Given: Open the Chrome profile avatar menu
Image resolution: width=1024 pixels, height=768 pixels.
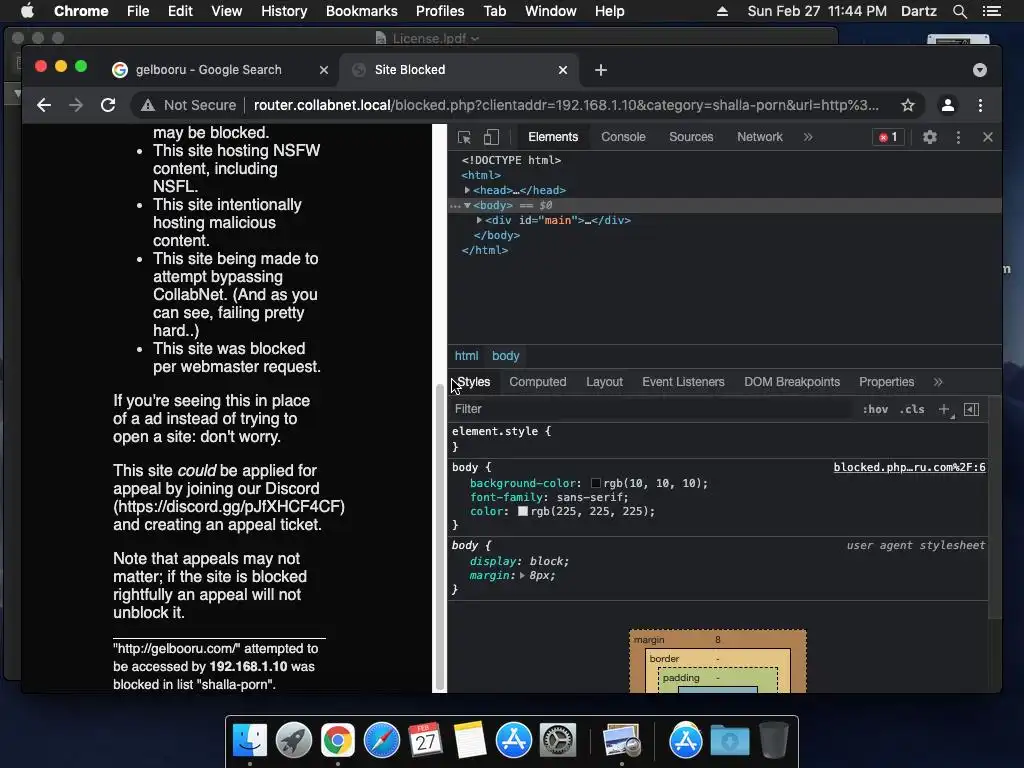Looking at the screenshot, I should [948, 105].
